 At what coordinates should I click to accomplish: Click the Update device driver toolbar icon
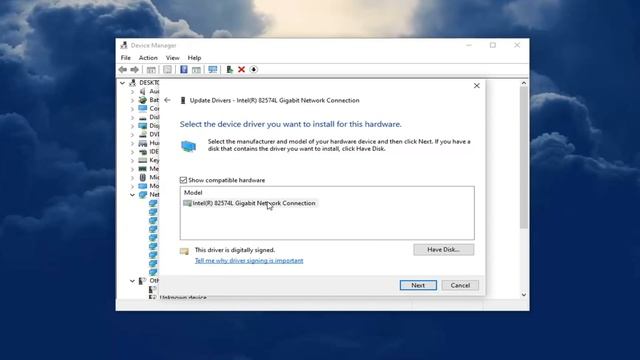pyautogui.click(x=229, y=70)
